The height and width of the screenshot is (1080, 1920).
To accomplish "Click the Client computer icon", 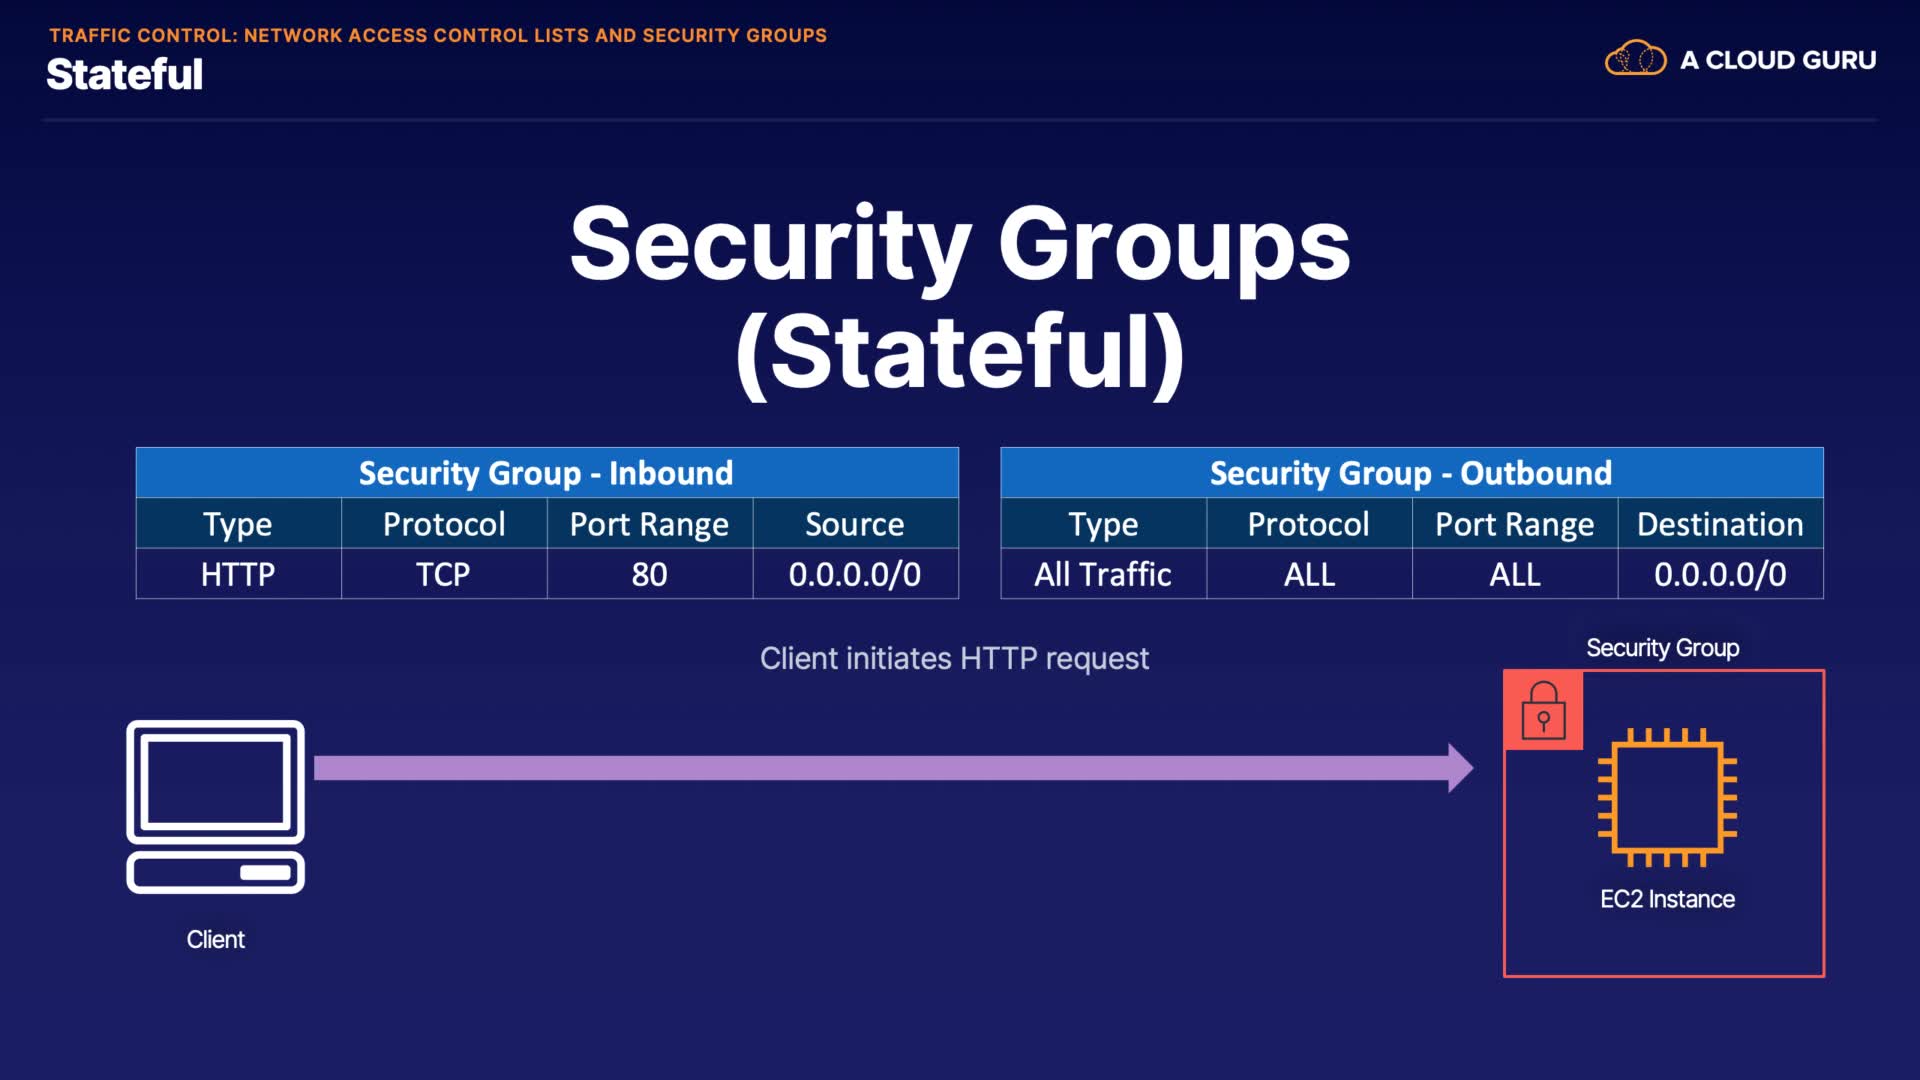I will [x=215, y=806].
